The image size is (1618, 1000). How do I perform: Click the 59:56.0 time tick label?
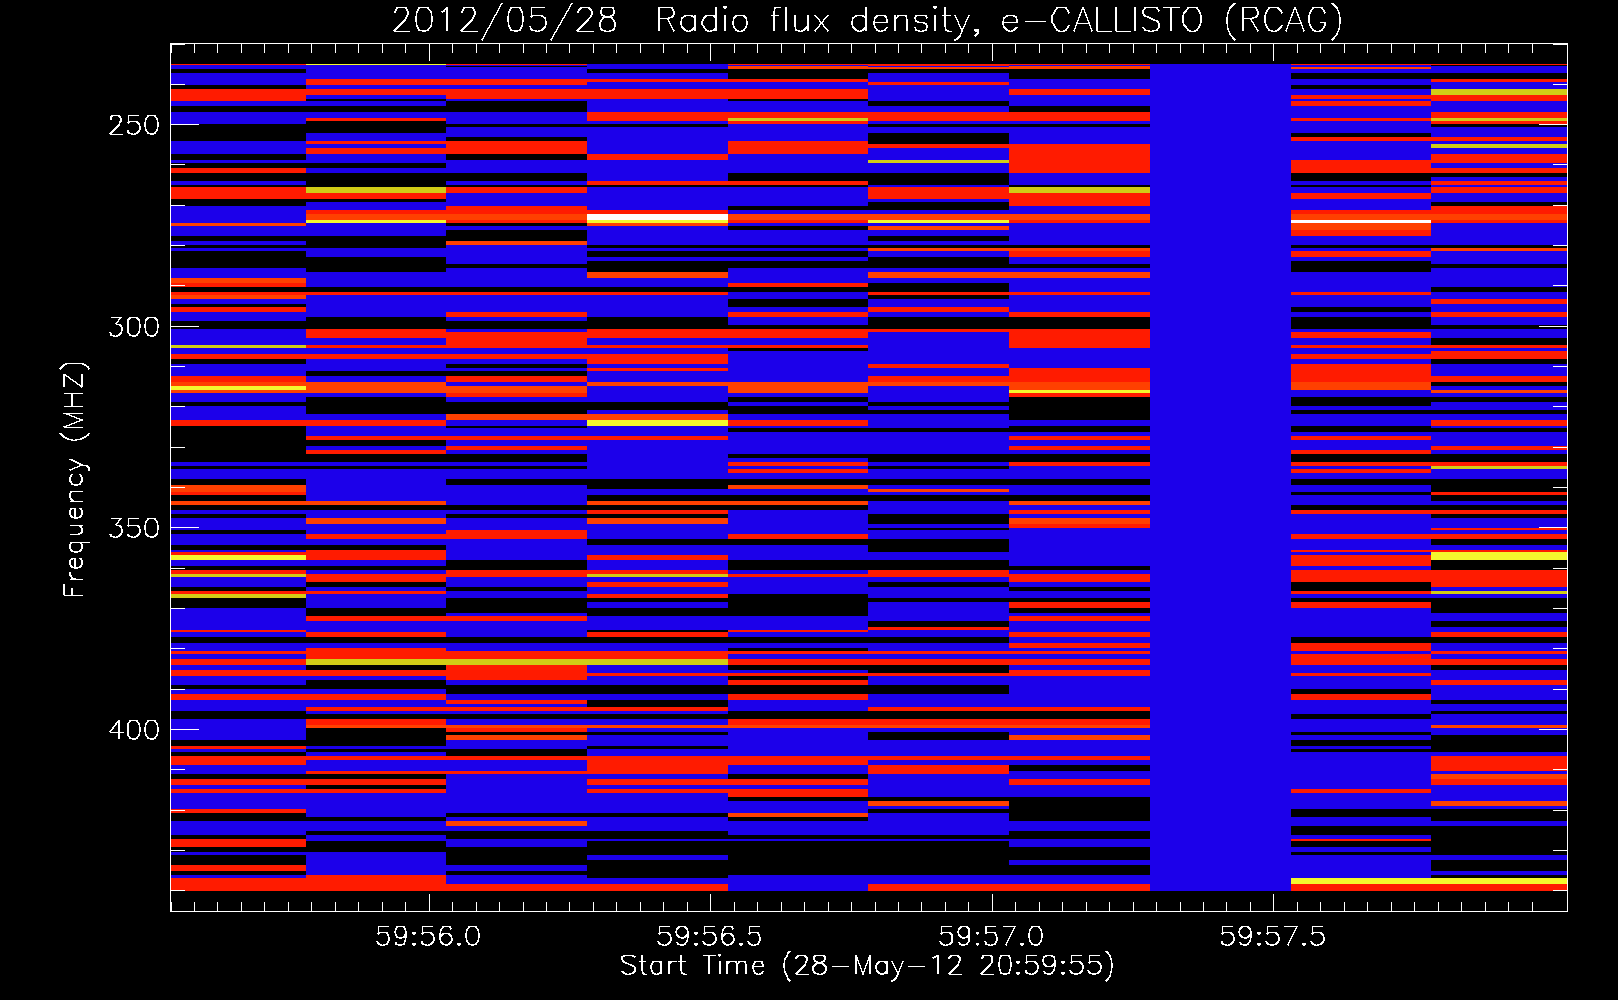tap(428, 936)
